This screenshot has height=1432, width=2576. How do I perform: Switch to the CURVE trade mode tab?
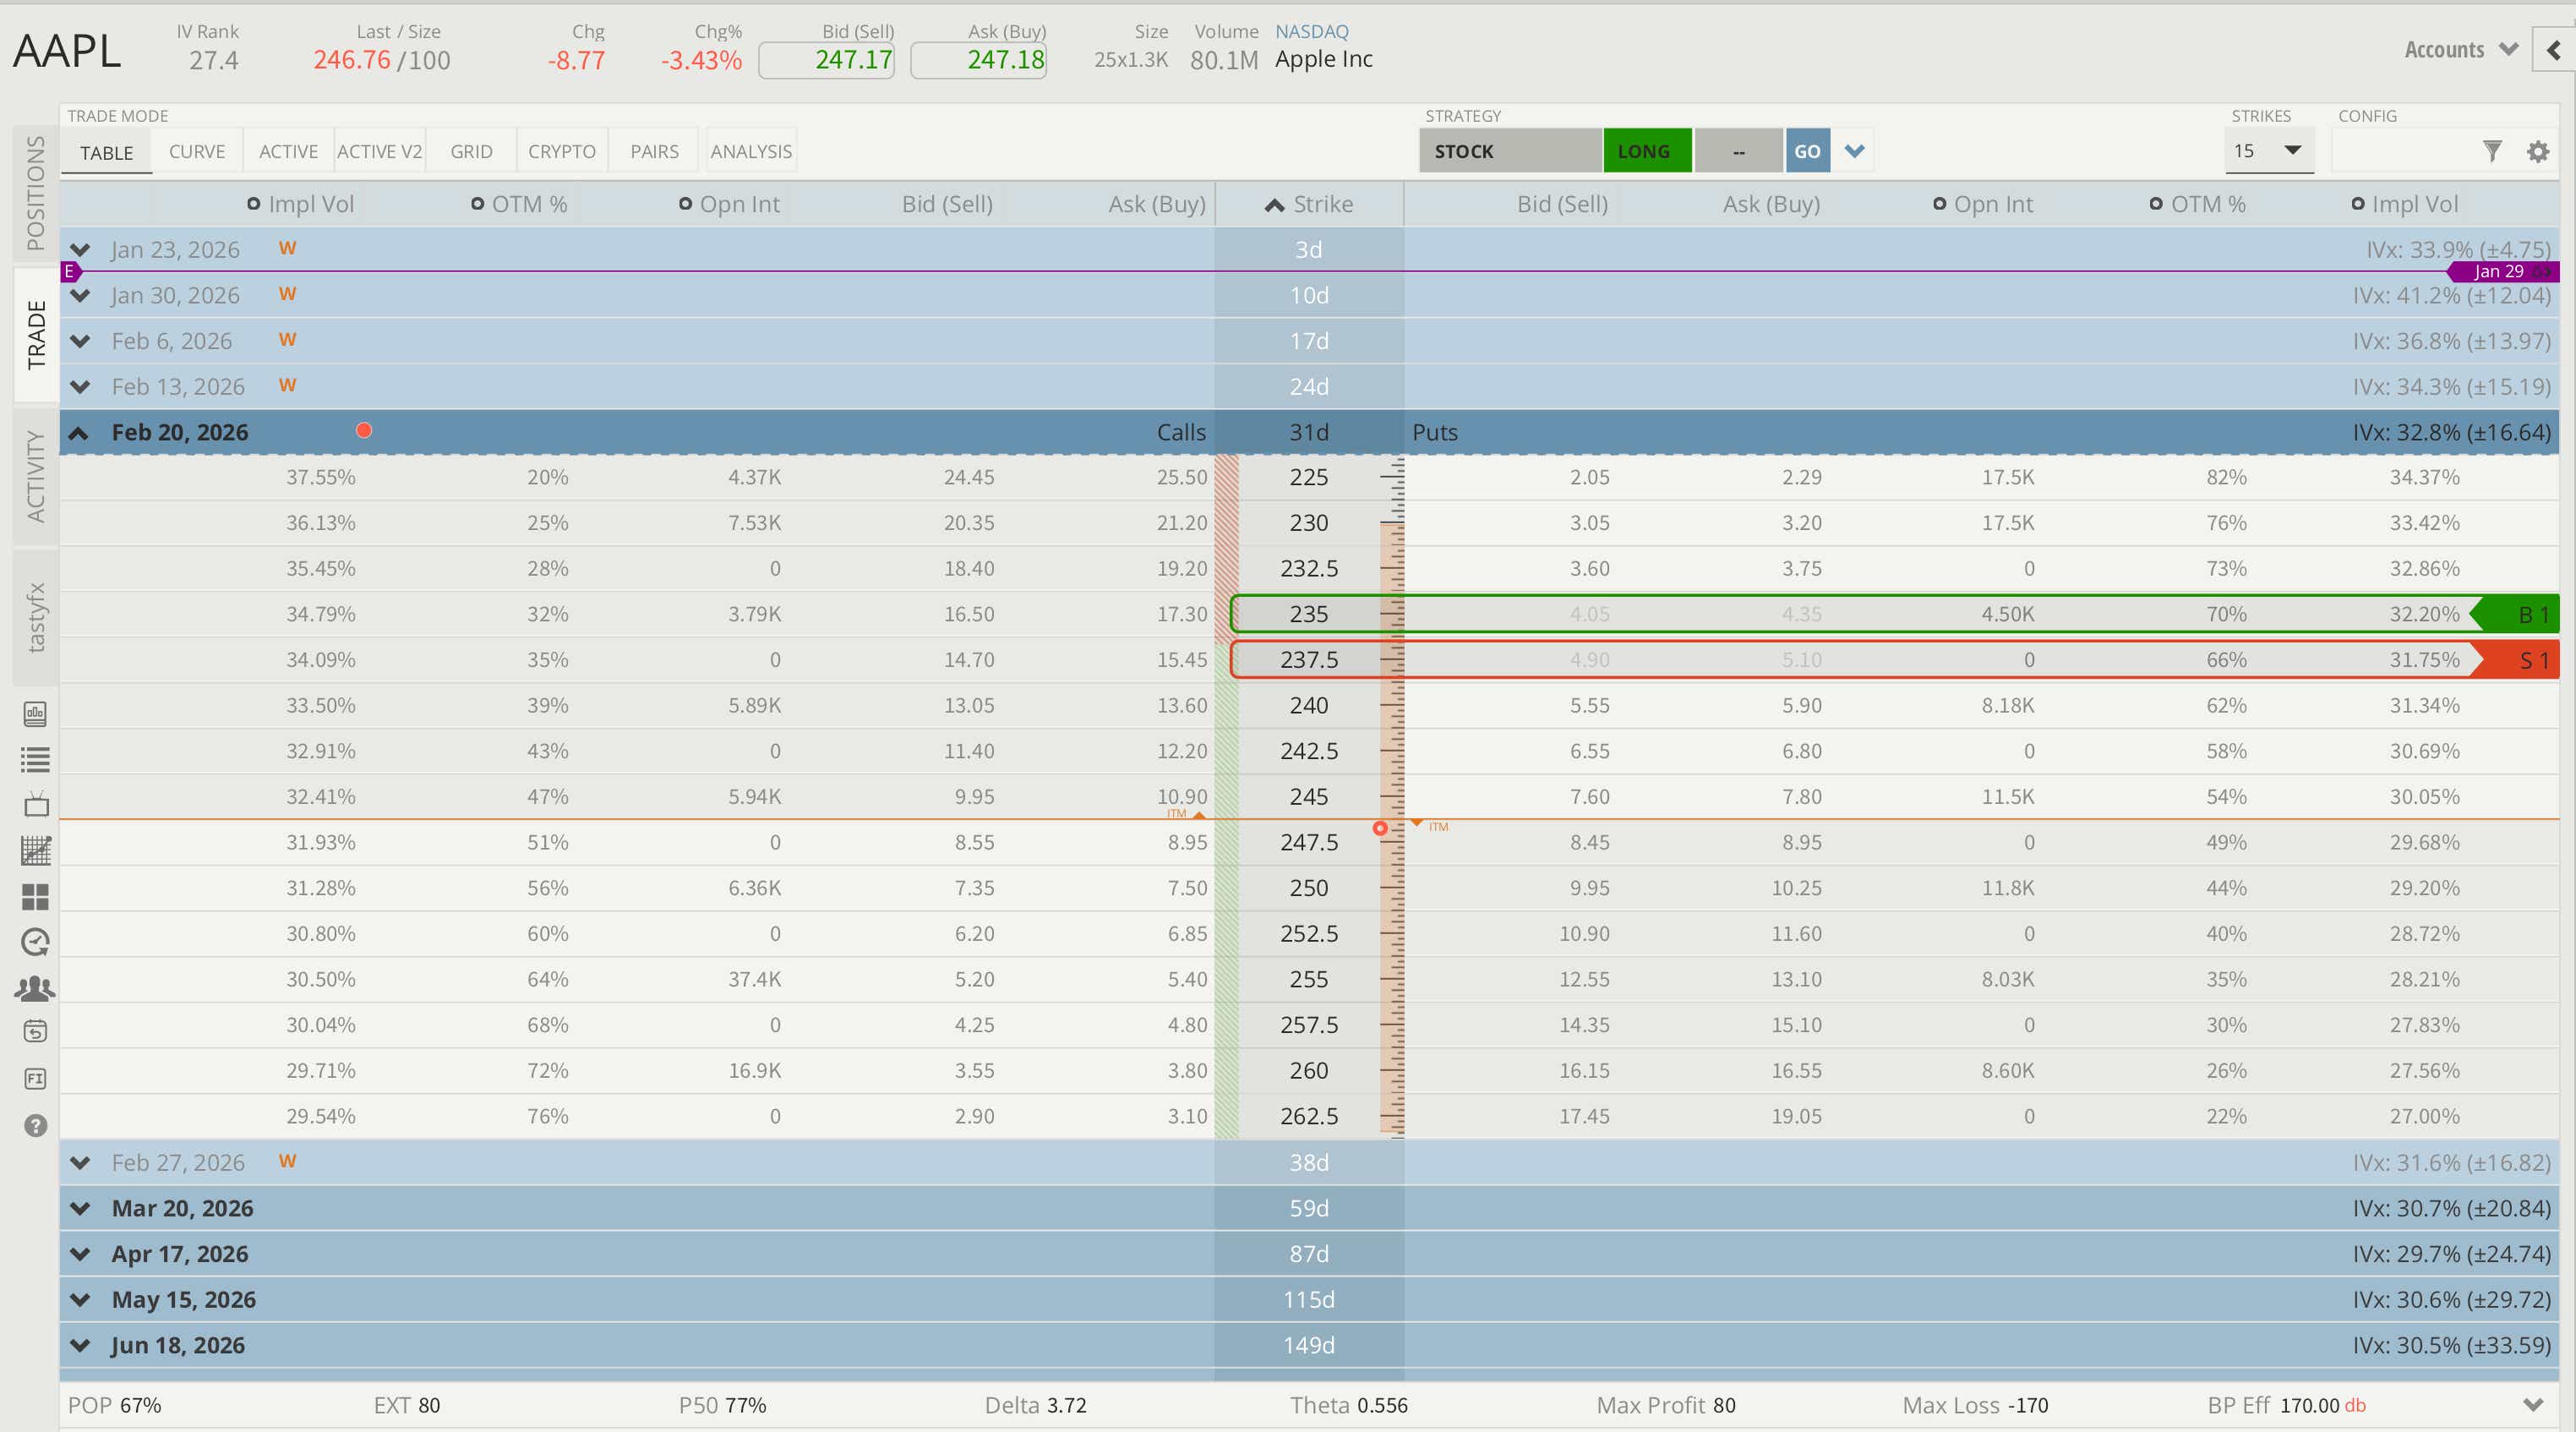(197, 151)
